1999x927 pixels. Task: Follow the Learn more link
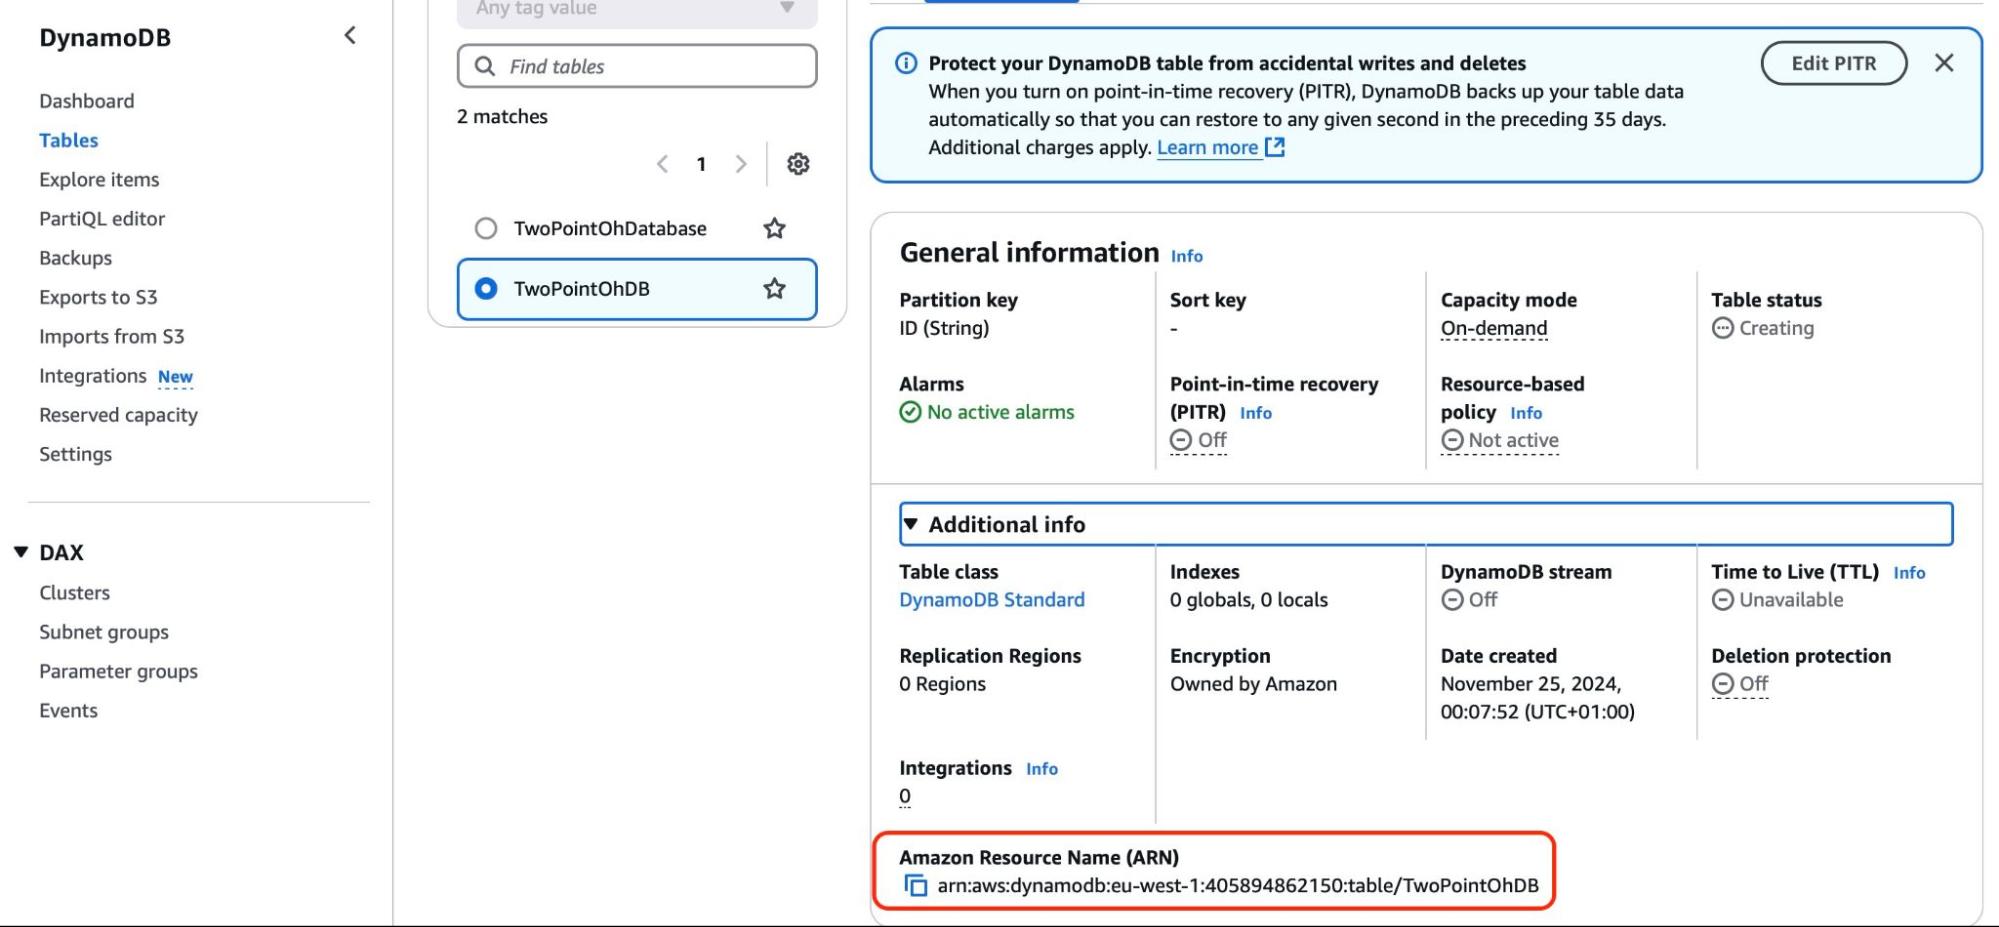(x=1207, y=147)
